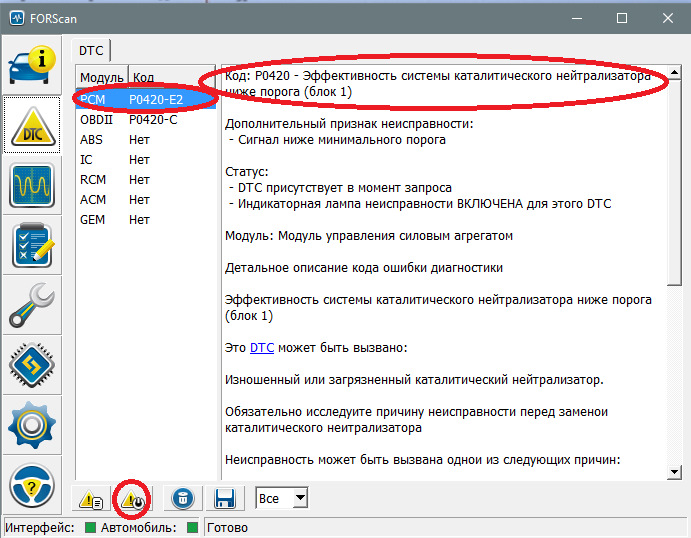Open the tests checklist section
This screenshot has width=691, height=538.
tap(32, 245)
